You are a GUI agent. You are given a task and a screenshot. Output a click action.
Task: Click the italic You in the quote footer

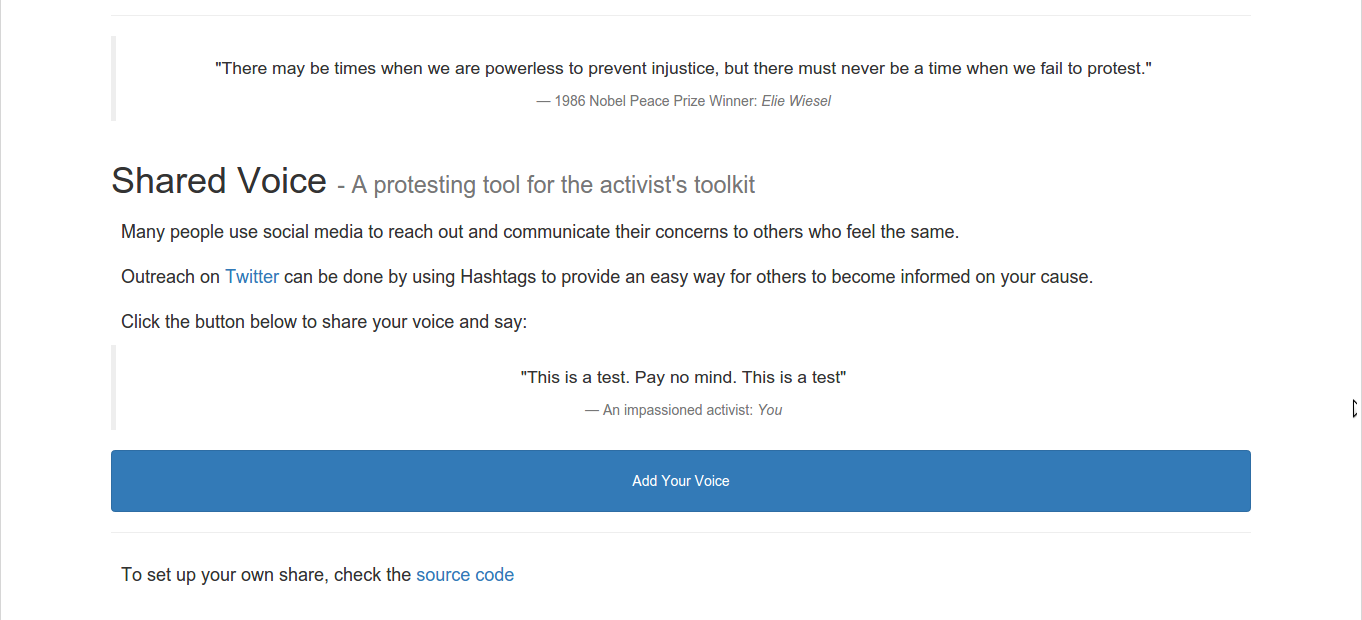[x=770, y=410]
